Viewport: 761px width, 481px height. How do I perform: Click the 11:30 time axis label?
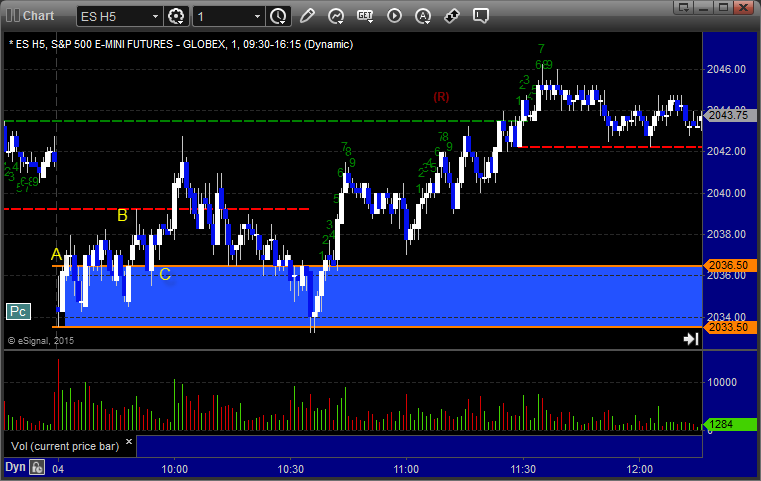click(523, 469)
